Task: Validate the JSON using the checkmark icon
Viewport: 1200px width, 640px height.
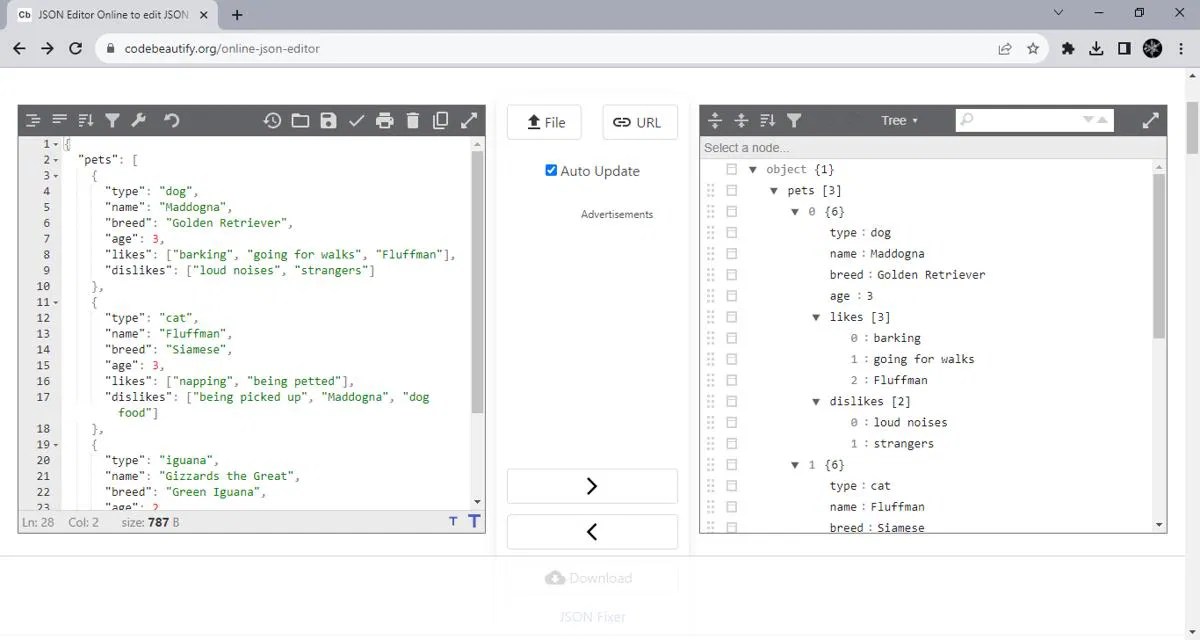Action: (x=356, y=120)
